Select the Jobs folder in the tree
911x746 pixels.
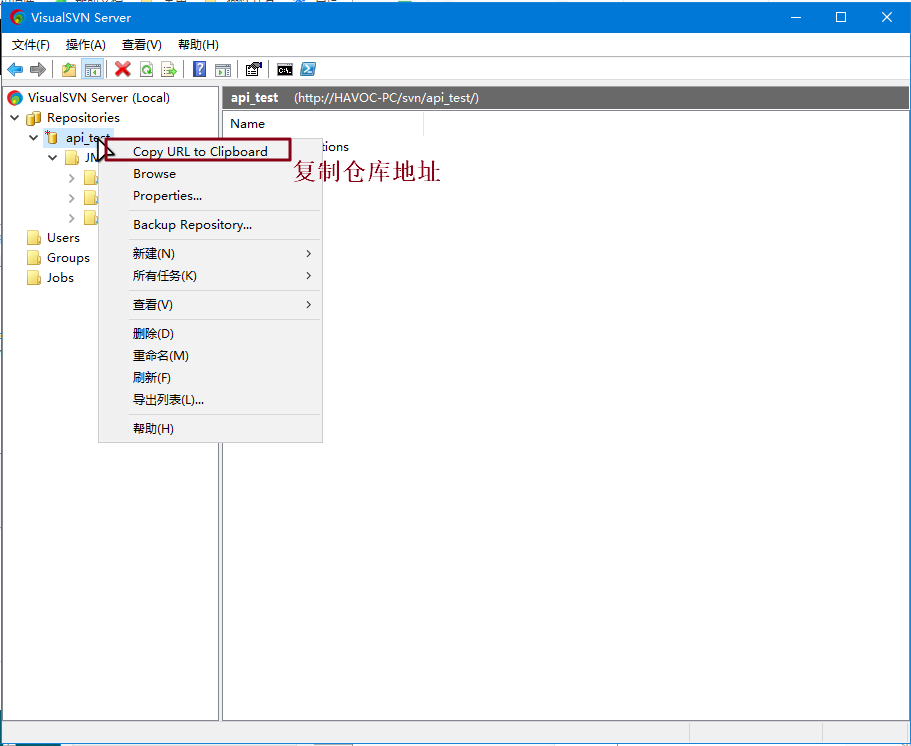(x=60, y=278)
